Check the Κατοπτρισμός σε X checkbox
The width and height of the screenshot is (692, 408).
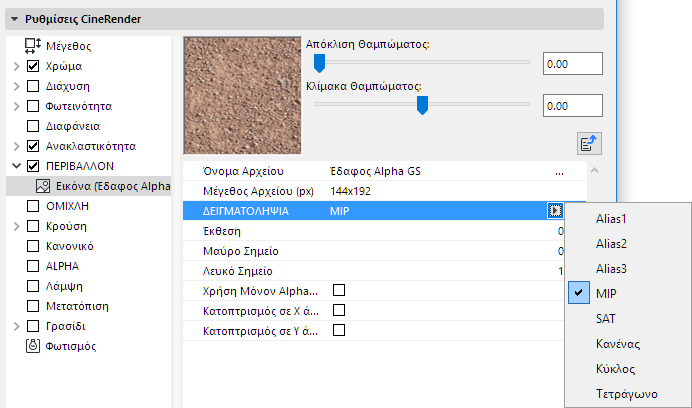339,310
